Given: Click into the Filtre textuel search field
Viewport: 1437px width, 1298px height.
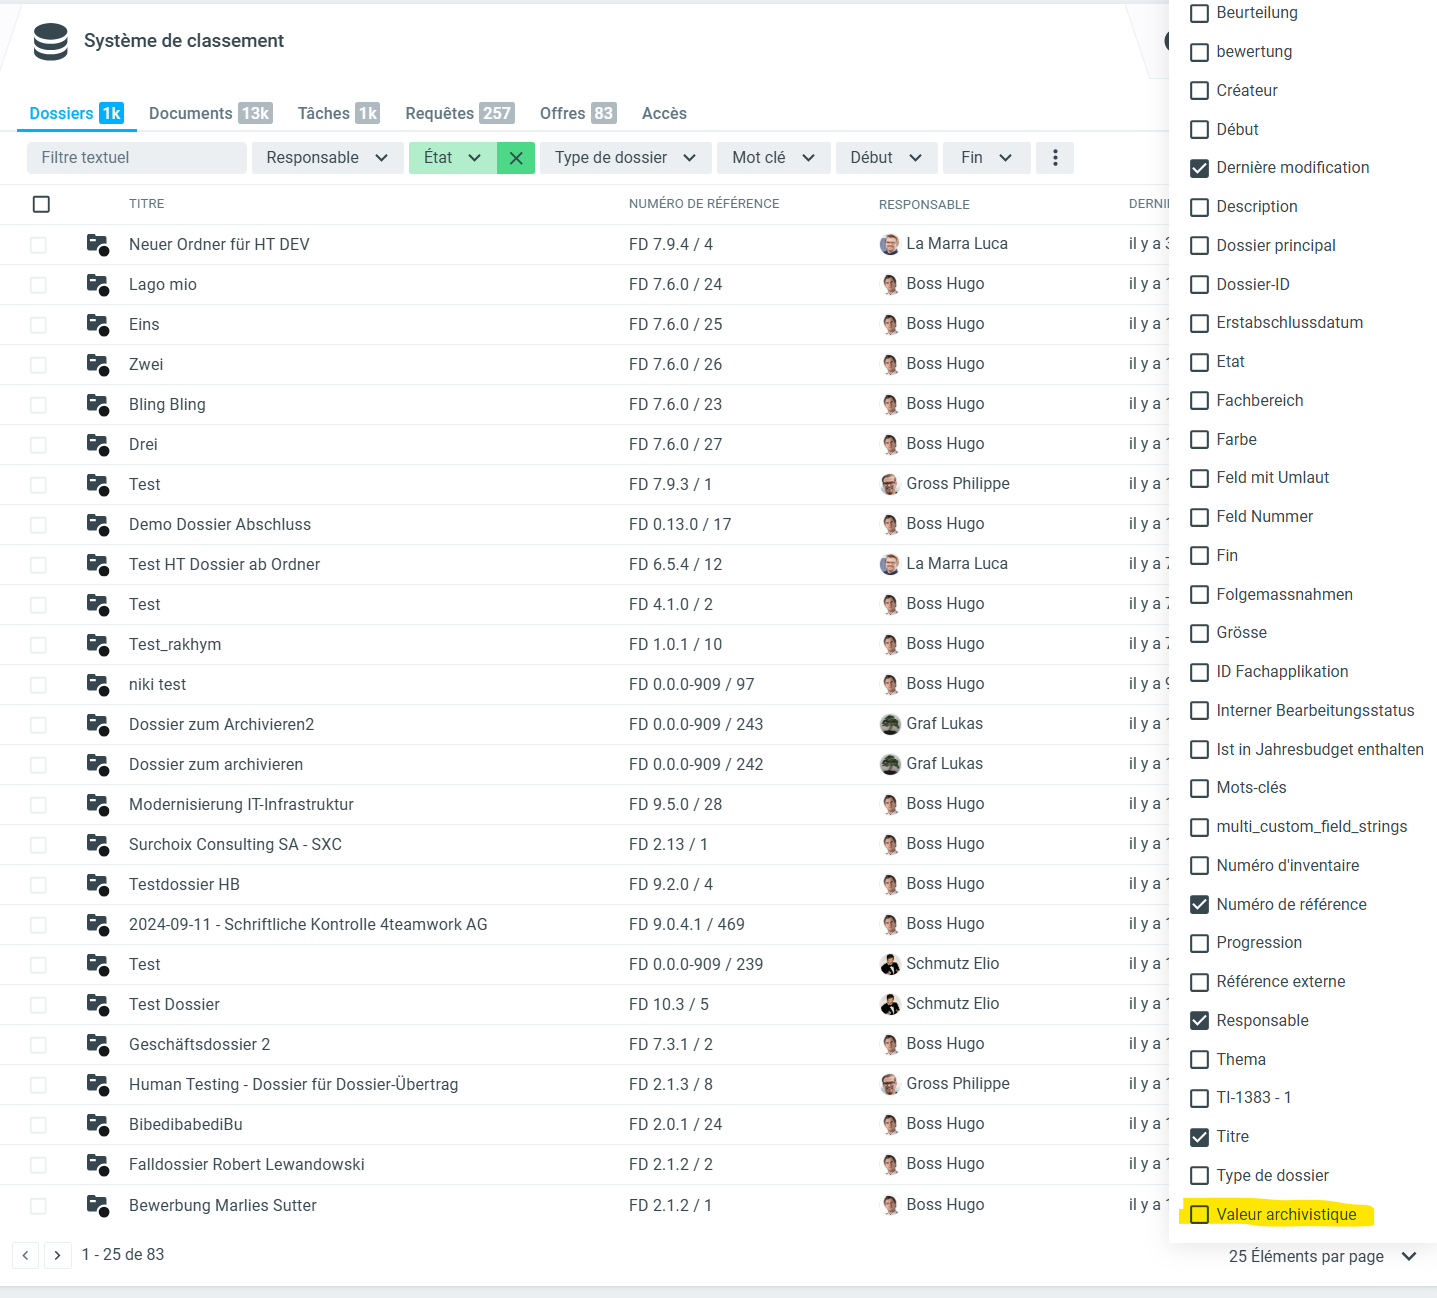Looking at the screenshot, I should click(x=137, y=158).
